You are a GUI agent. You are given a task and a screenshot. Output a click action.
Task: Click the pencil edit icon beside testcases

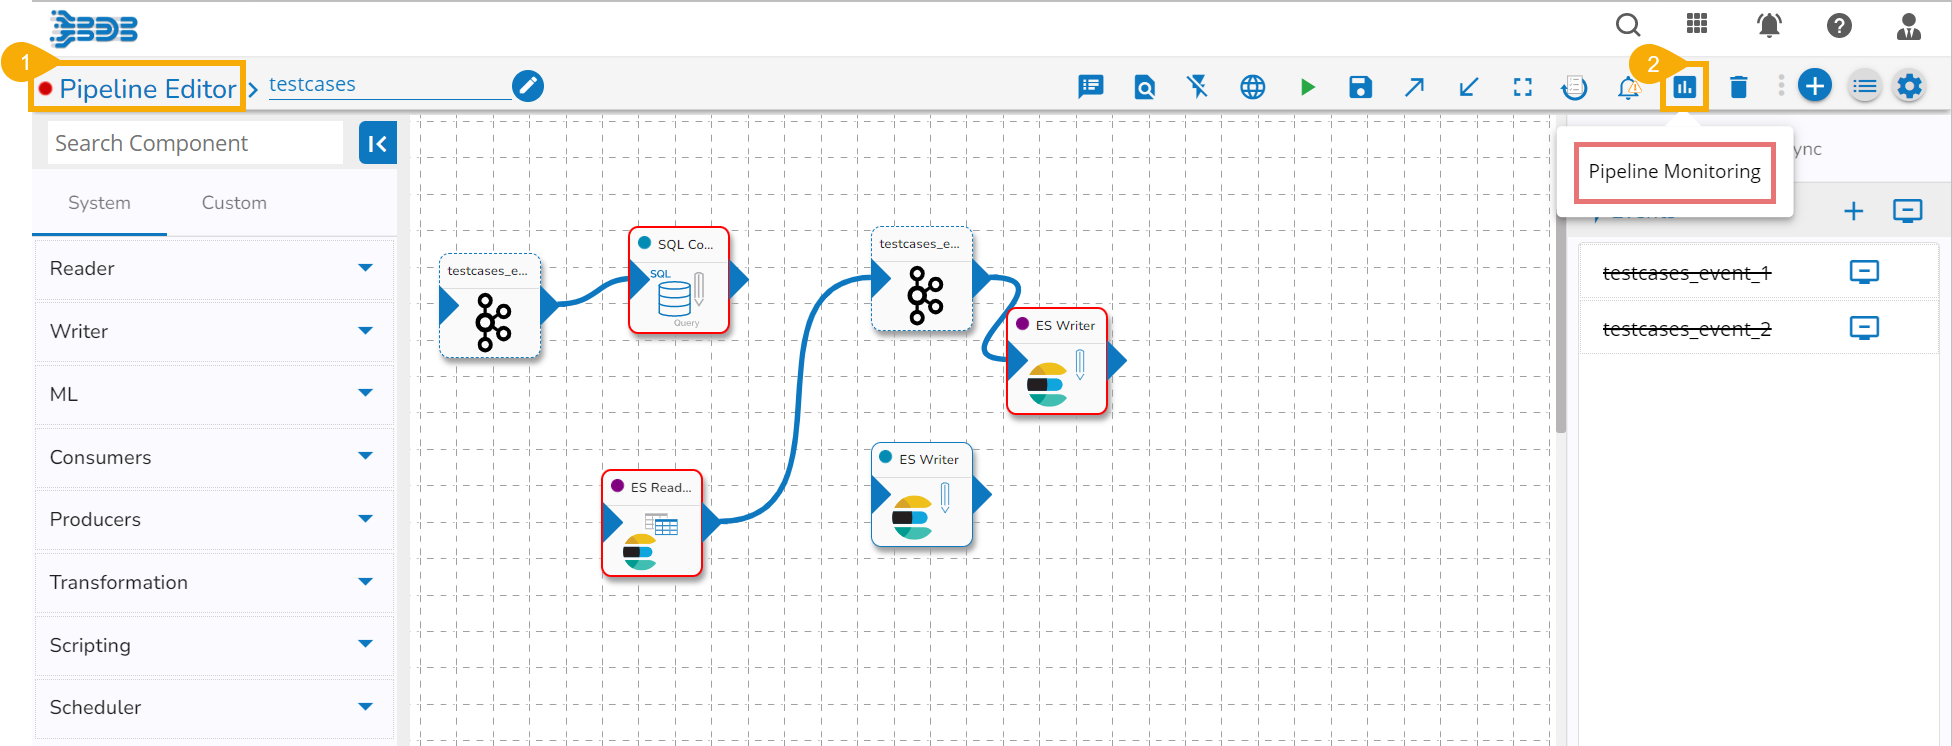tap(528, 86)
